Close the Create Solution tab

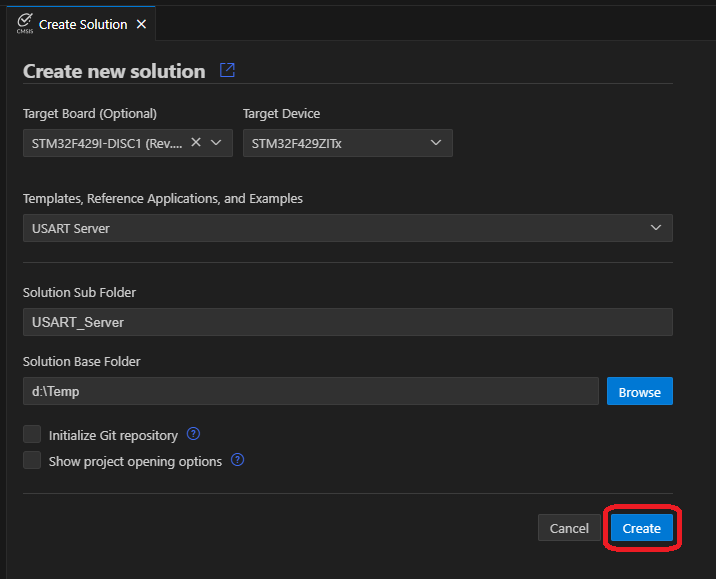[141, 24]
